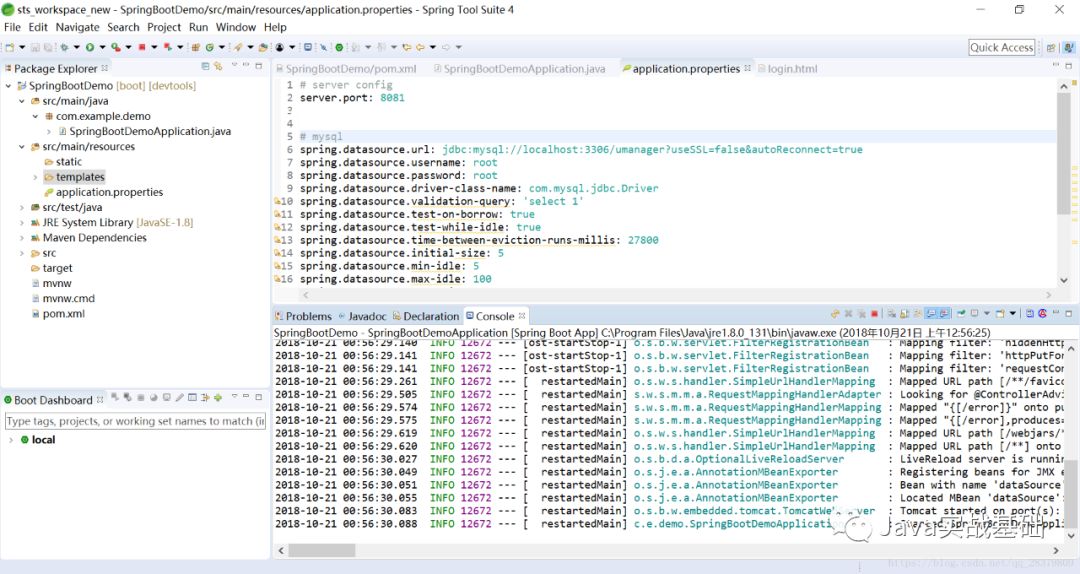1080x574 pixels.
Task: Click the red Terminate icon in Console toolbar
Action: tap(874, 315)
